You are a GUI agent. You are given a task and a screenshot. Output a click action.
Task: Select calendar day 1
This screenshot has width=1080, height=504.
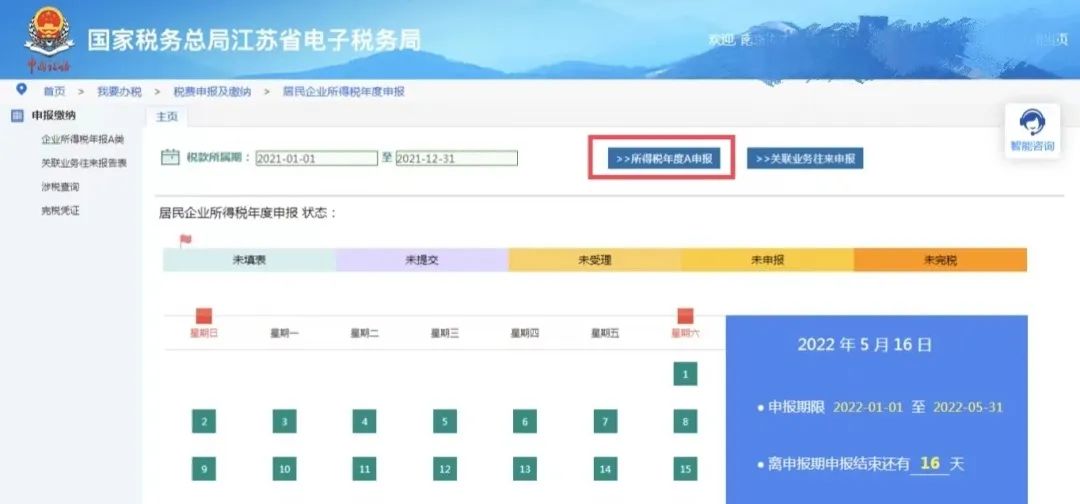(x=685, y=374)
